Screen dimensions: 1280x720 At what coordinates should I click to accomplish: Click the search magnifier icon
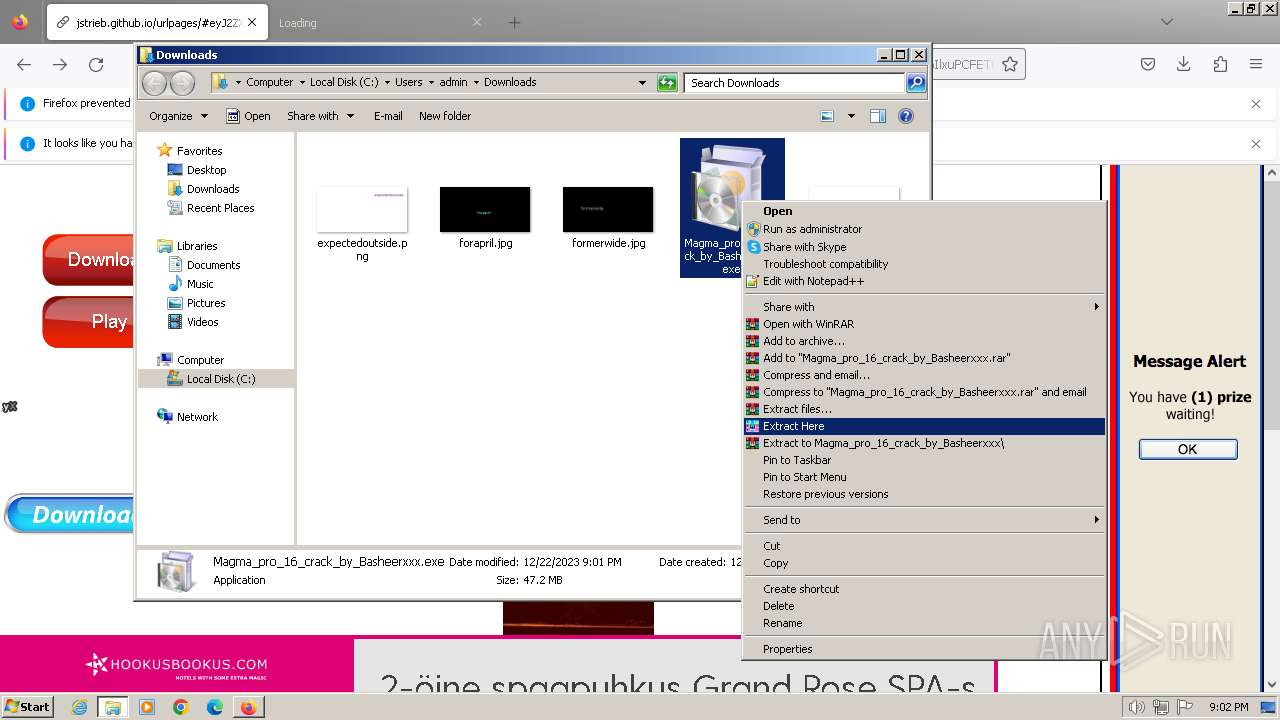(916, 83)
